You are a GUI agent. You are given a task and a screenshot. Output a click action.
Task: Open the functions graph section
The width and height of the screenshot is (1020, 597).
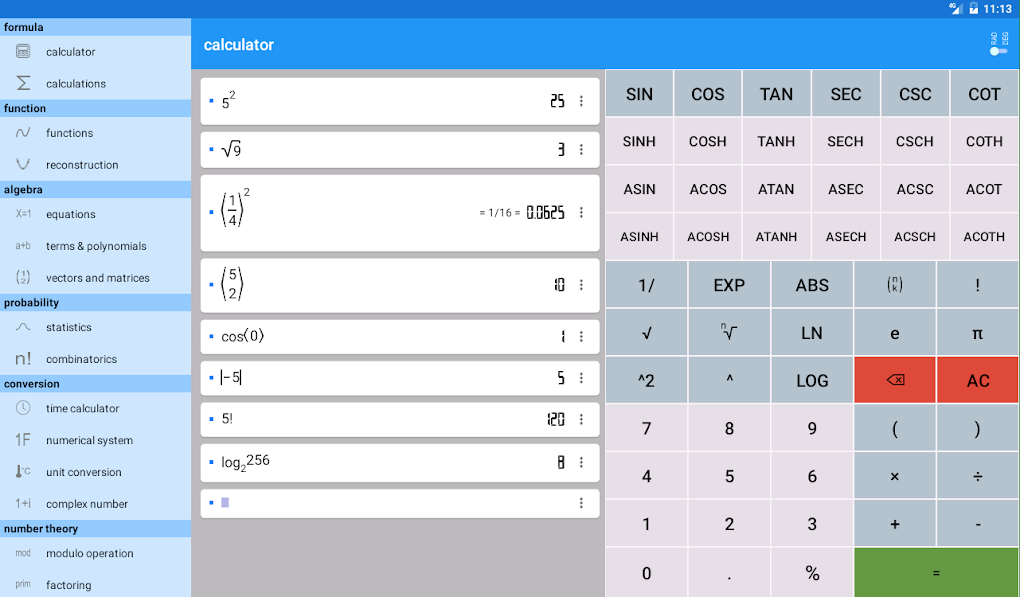[x=69, y=133]
